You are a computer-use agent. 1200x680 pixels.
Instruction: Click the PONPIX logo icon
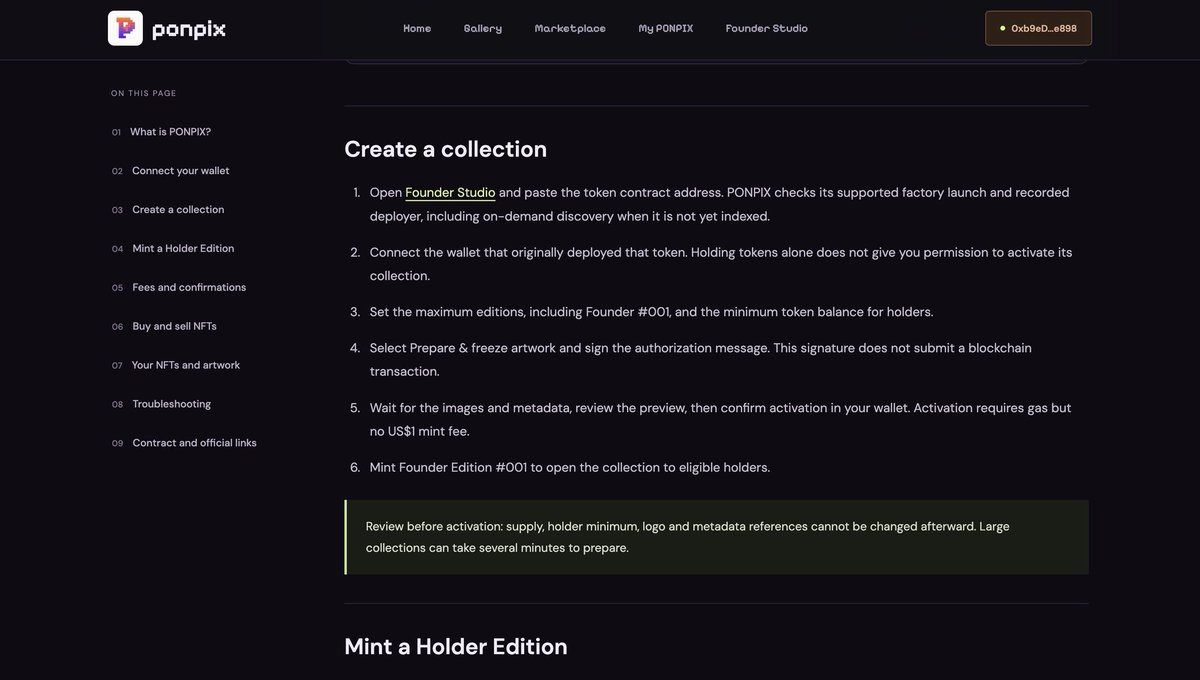(125, 28)
